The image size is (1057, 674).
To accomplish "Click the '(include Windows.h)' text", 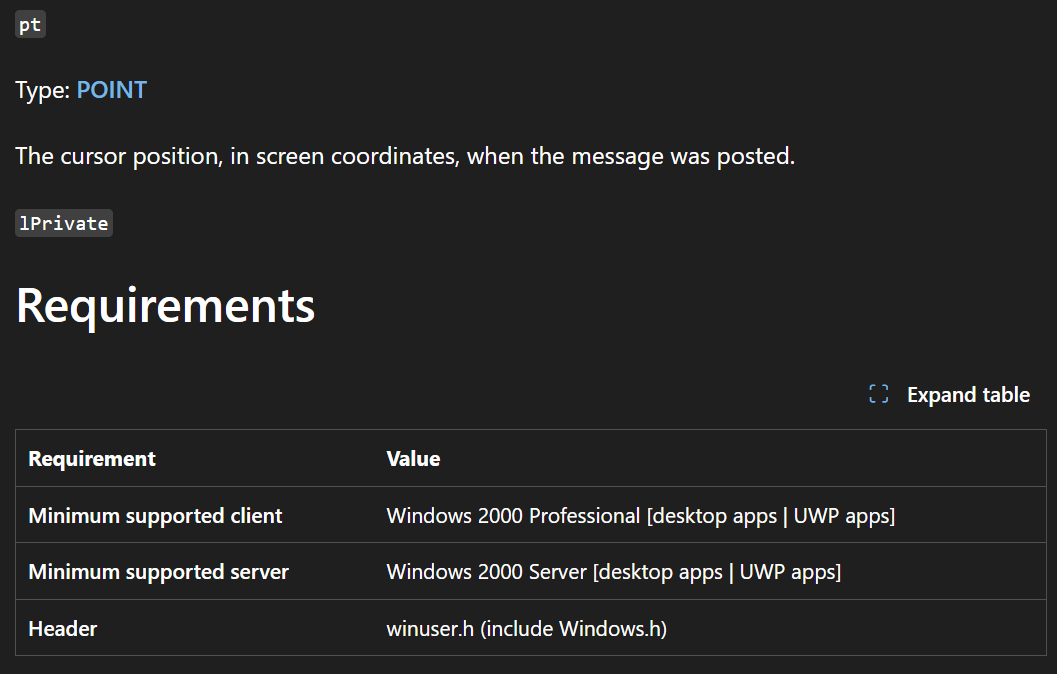I will (573, 628).
